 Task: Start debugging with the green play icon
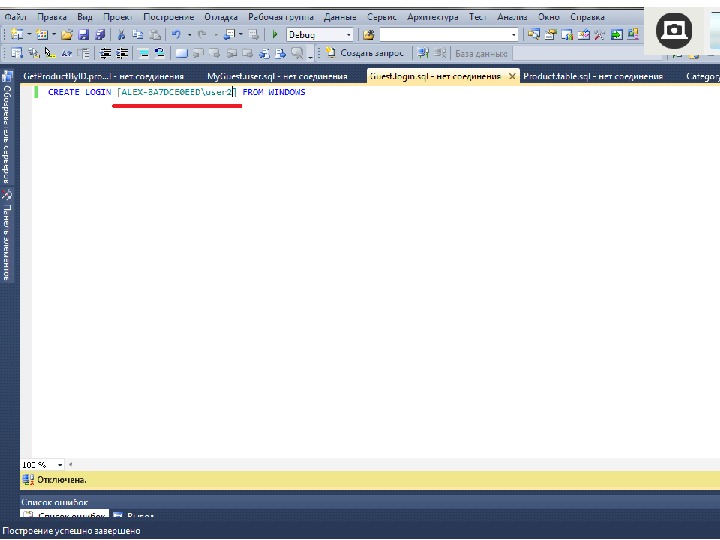[275, 34]
